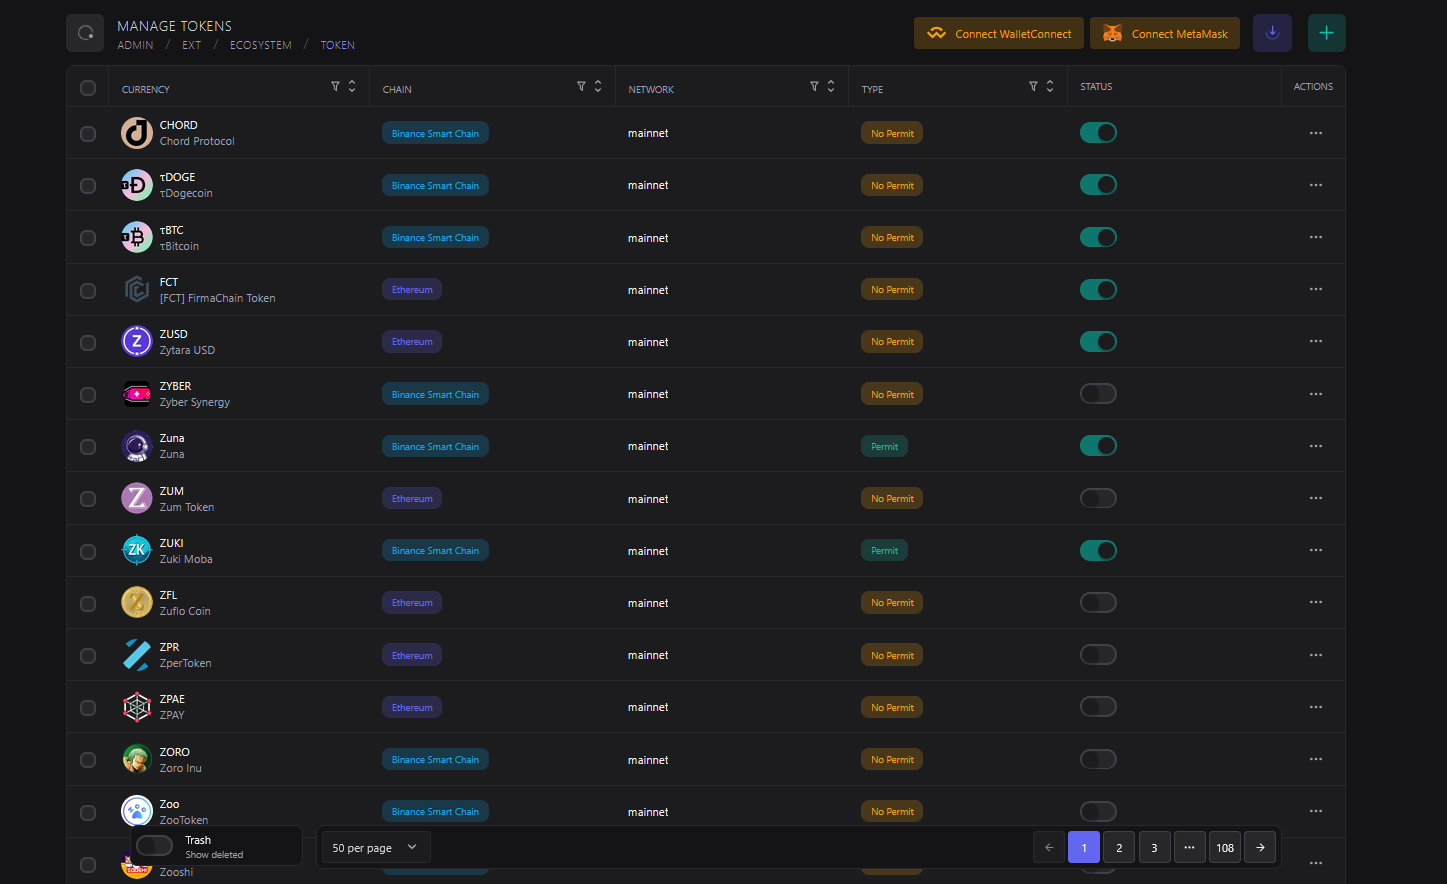Click filter icon in Type column header
1447x884 pixels.
tap(1033, 87)
